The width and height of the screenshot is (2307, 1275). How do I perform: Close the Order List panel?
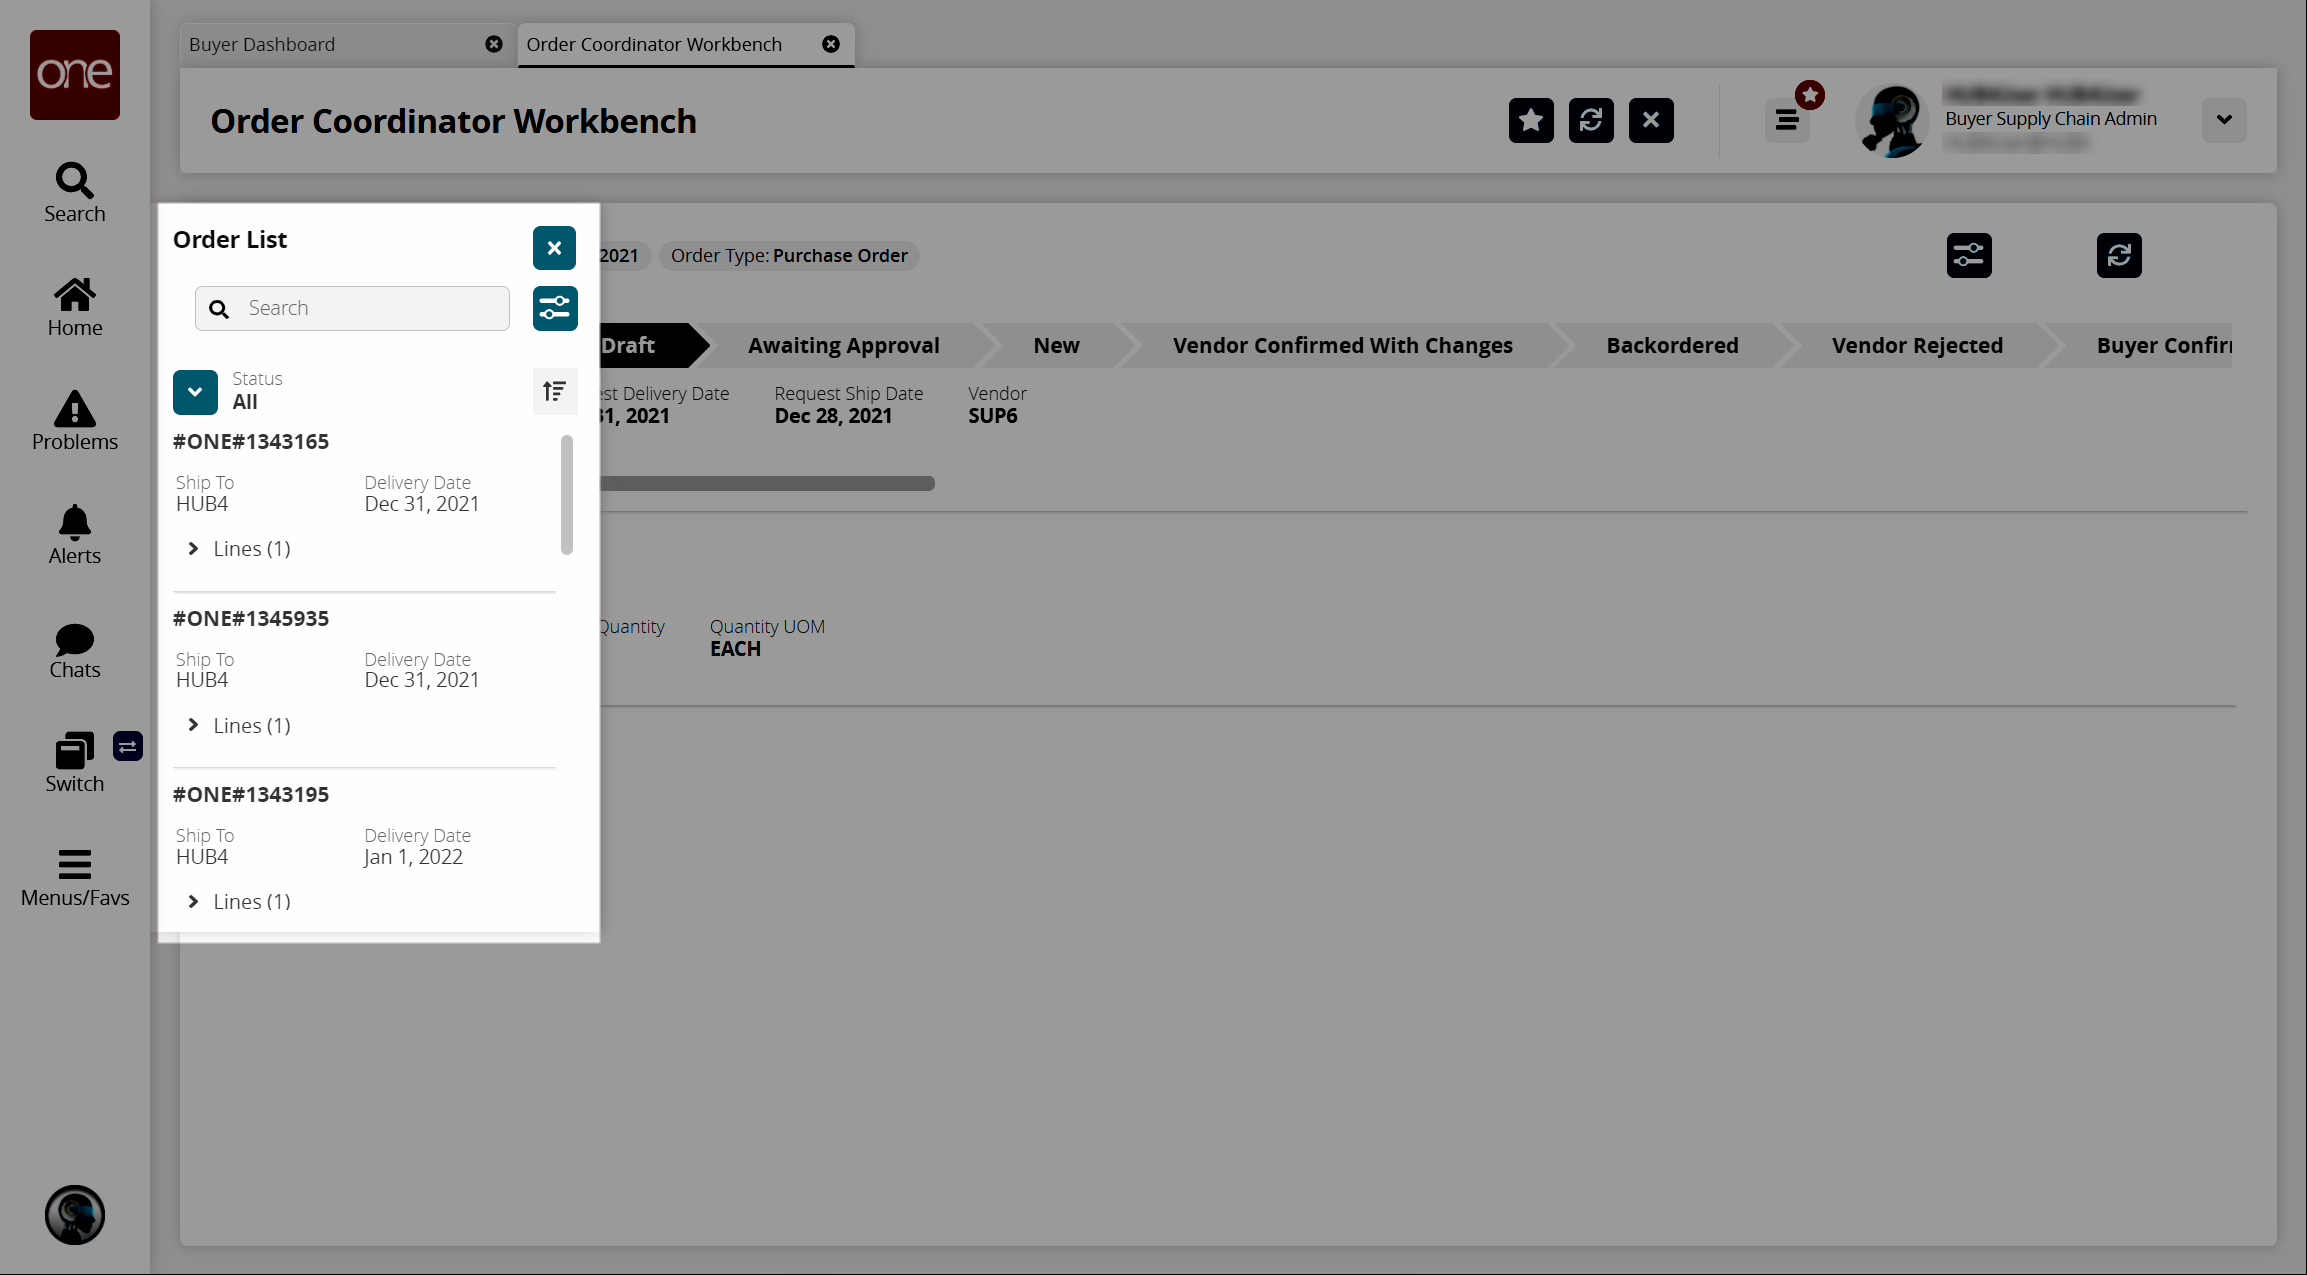(x=554, y=248)
